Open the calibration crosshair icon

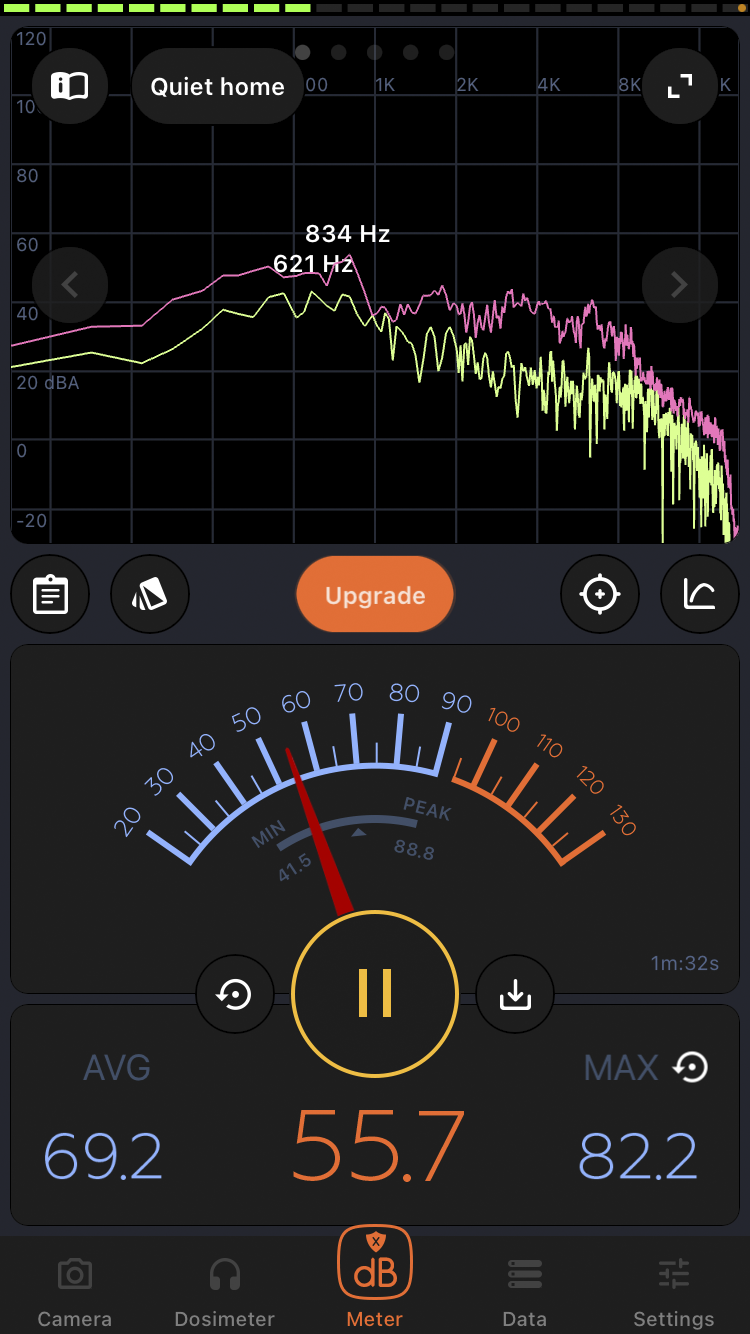600,595
